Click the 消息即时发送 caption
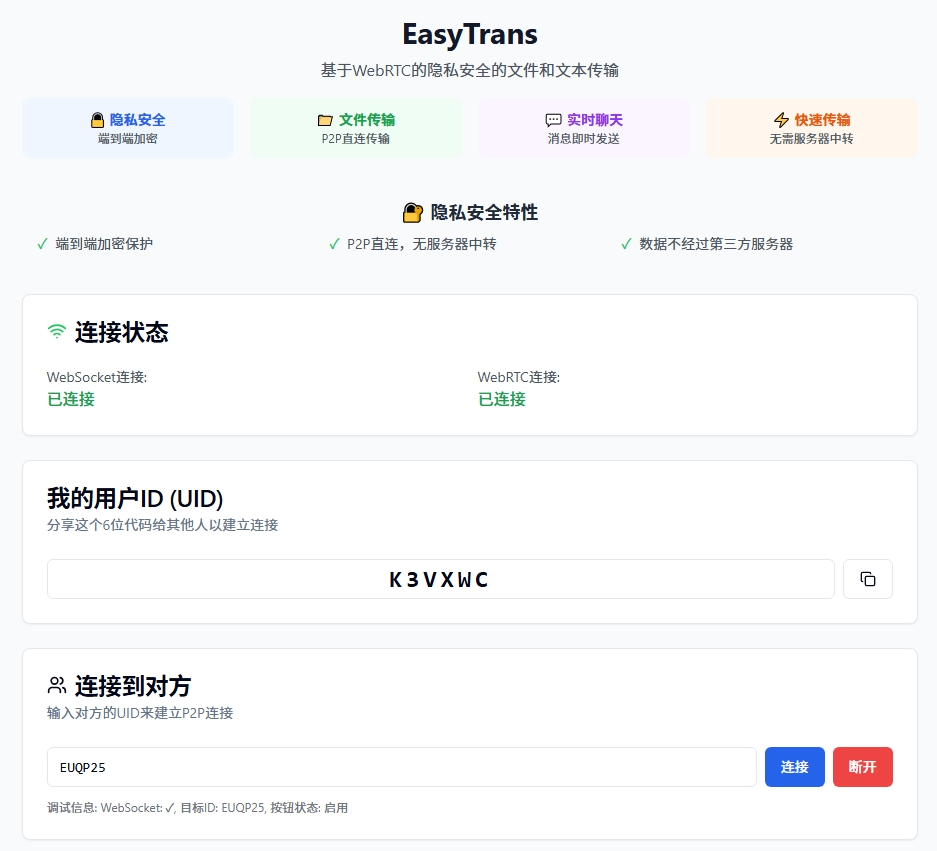 coord(584,139)
